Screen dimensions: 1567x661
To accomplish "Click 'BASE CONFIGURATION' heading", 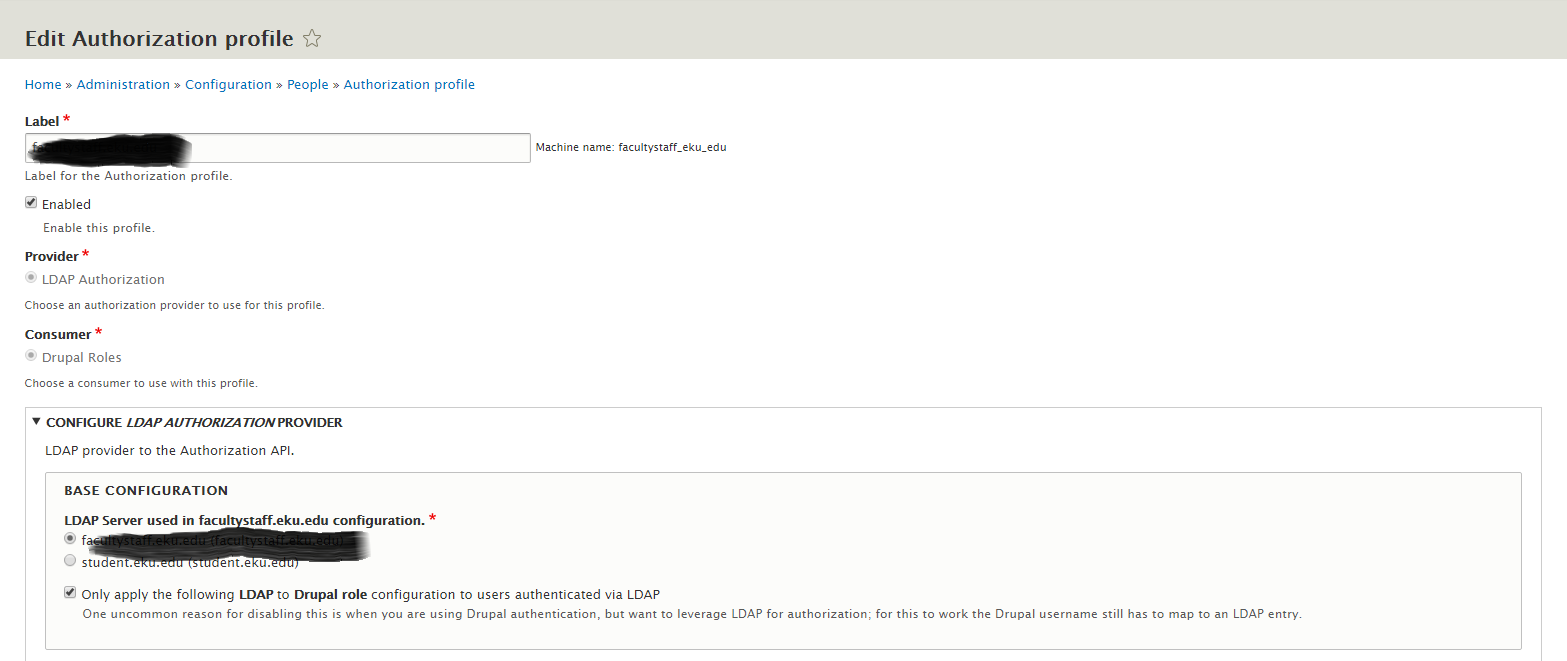I will pyautogui.click(x=146, y=491).
